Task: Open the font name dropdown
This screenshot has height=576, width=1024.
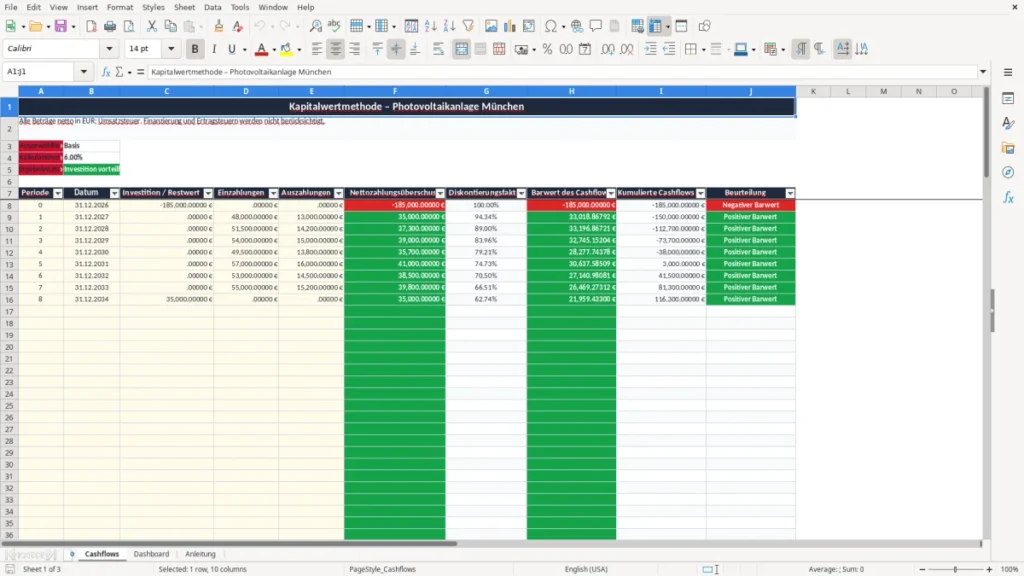Action: point(109,48)
